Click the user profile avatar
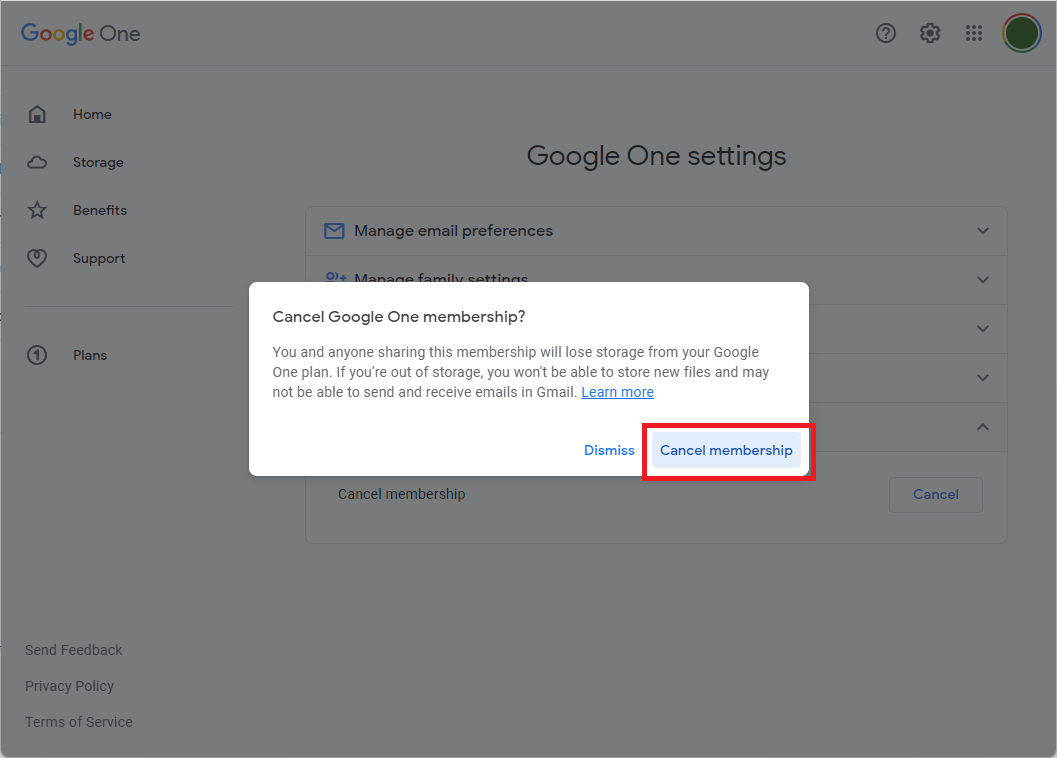Screen dimensions: 1057x758 (x=1021, y=33)
